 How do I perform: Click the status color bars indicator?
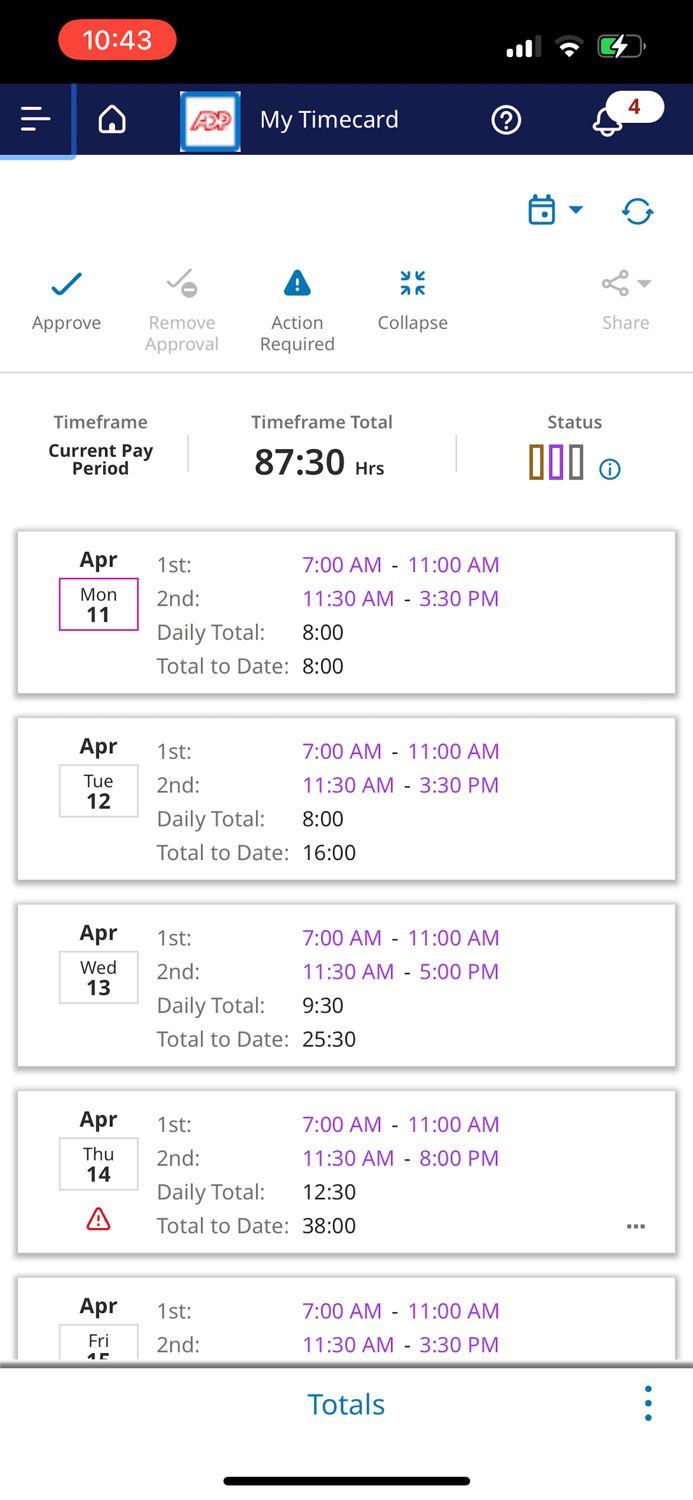point(556,463)
